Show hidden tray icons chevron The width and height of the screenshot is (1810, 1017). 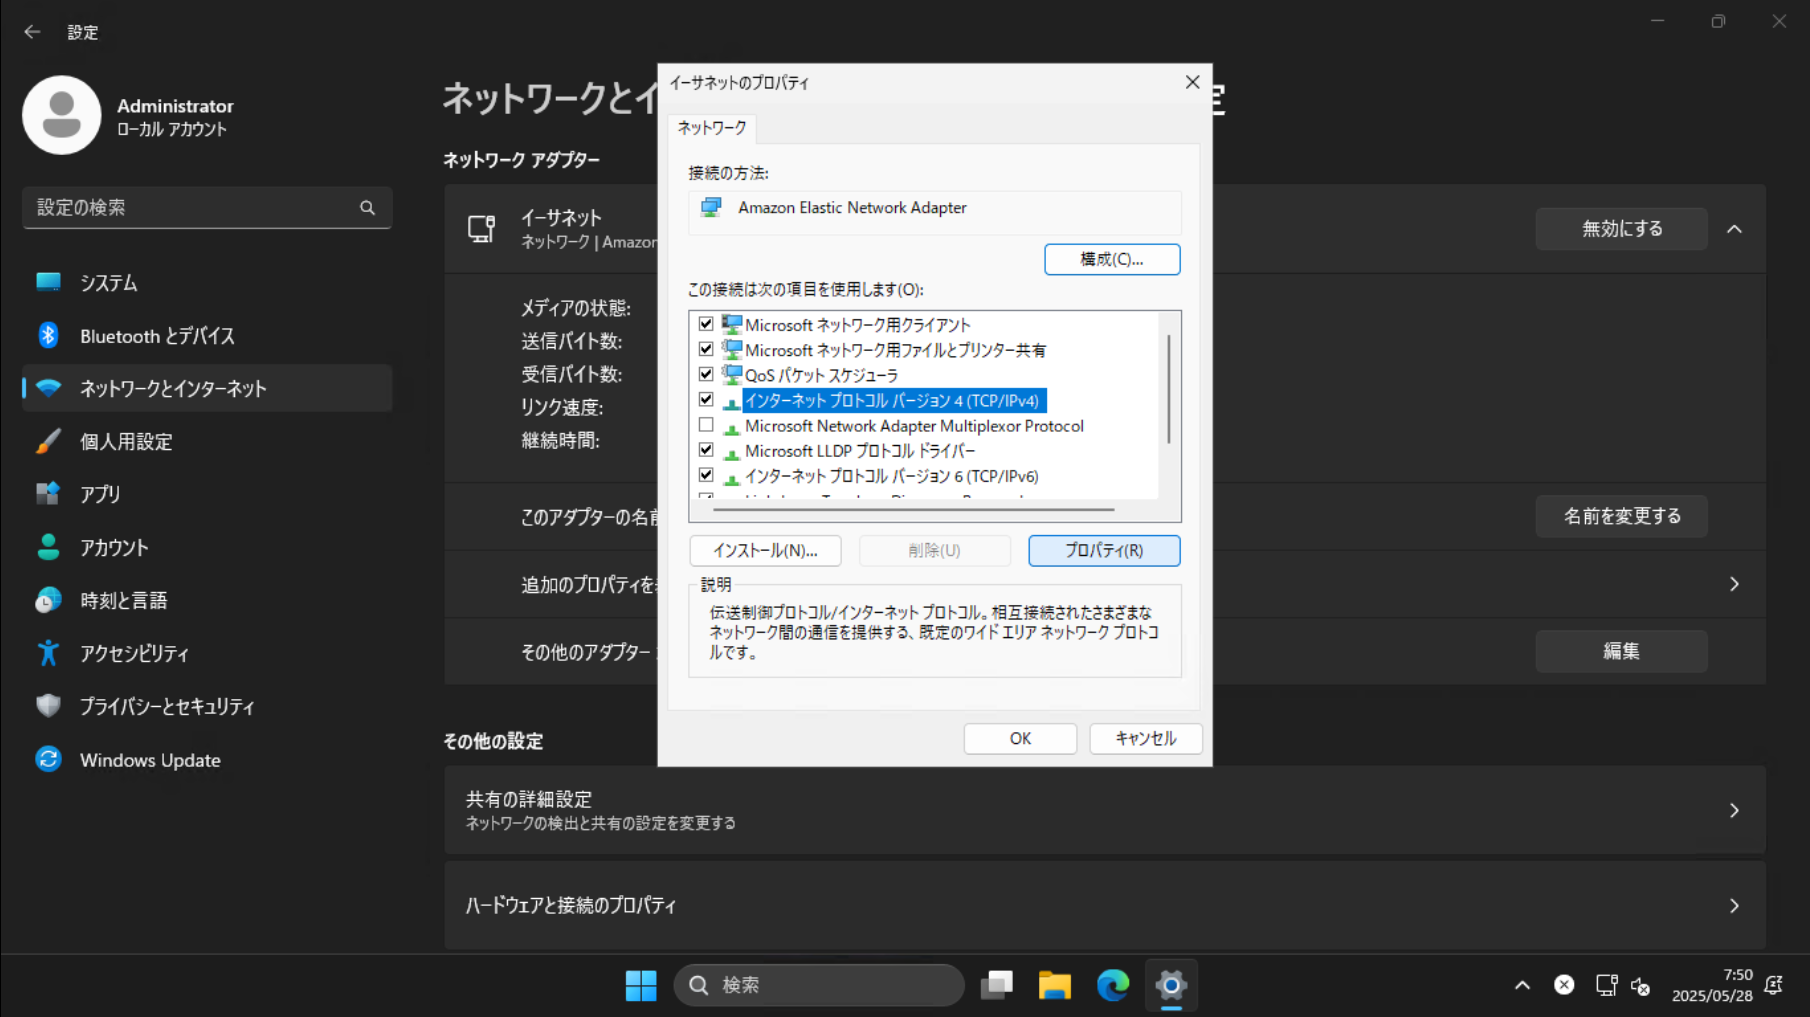tap(1522, 985)
